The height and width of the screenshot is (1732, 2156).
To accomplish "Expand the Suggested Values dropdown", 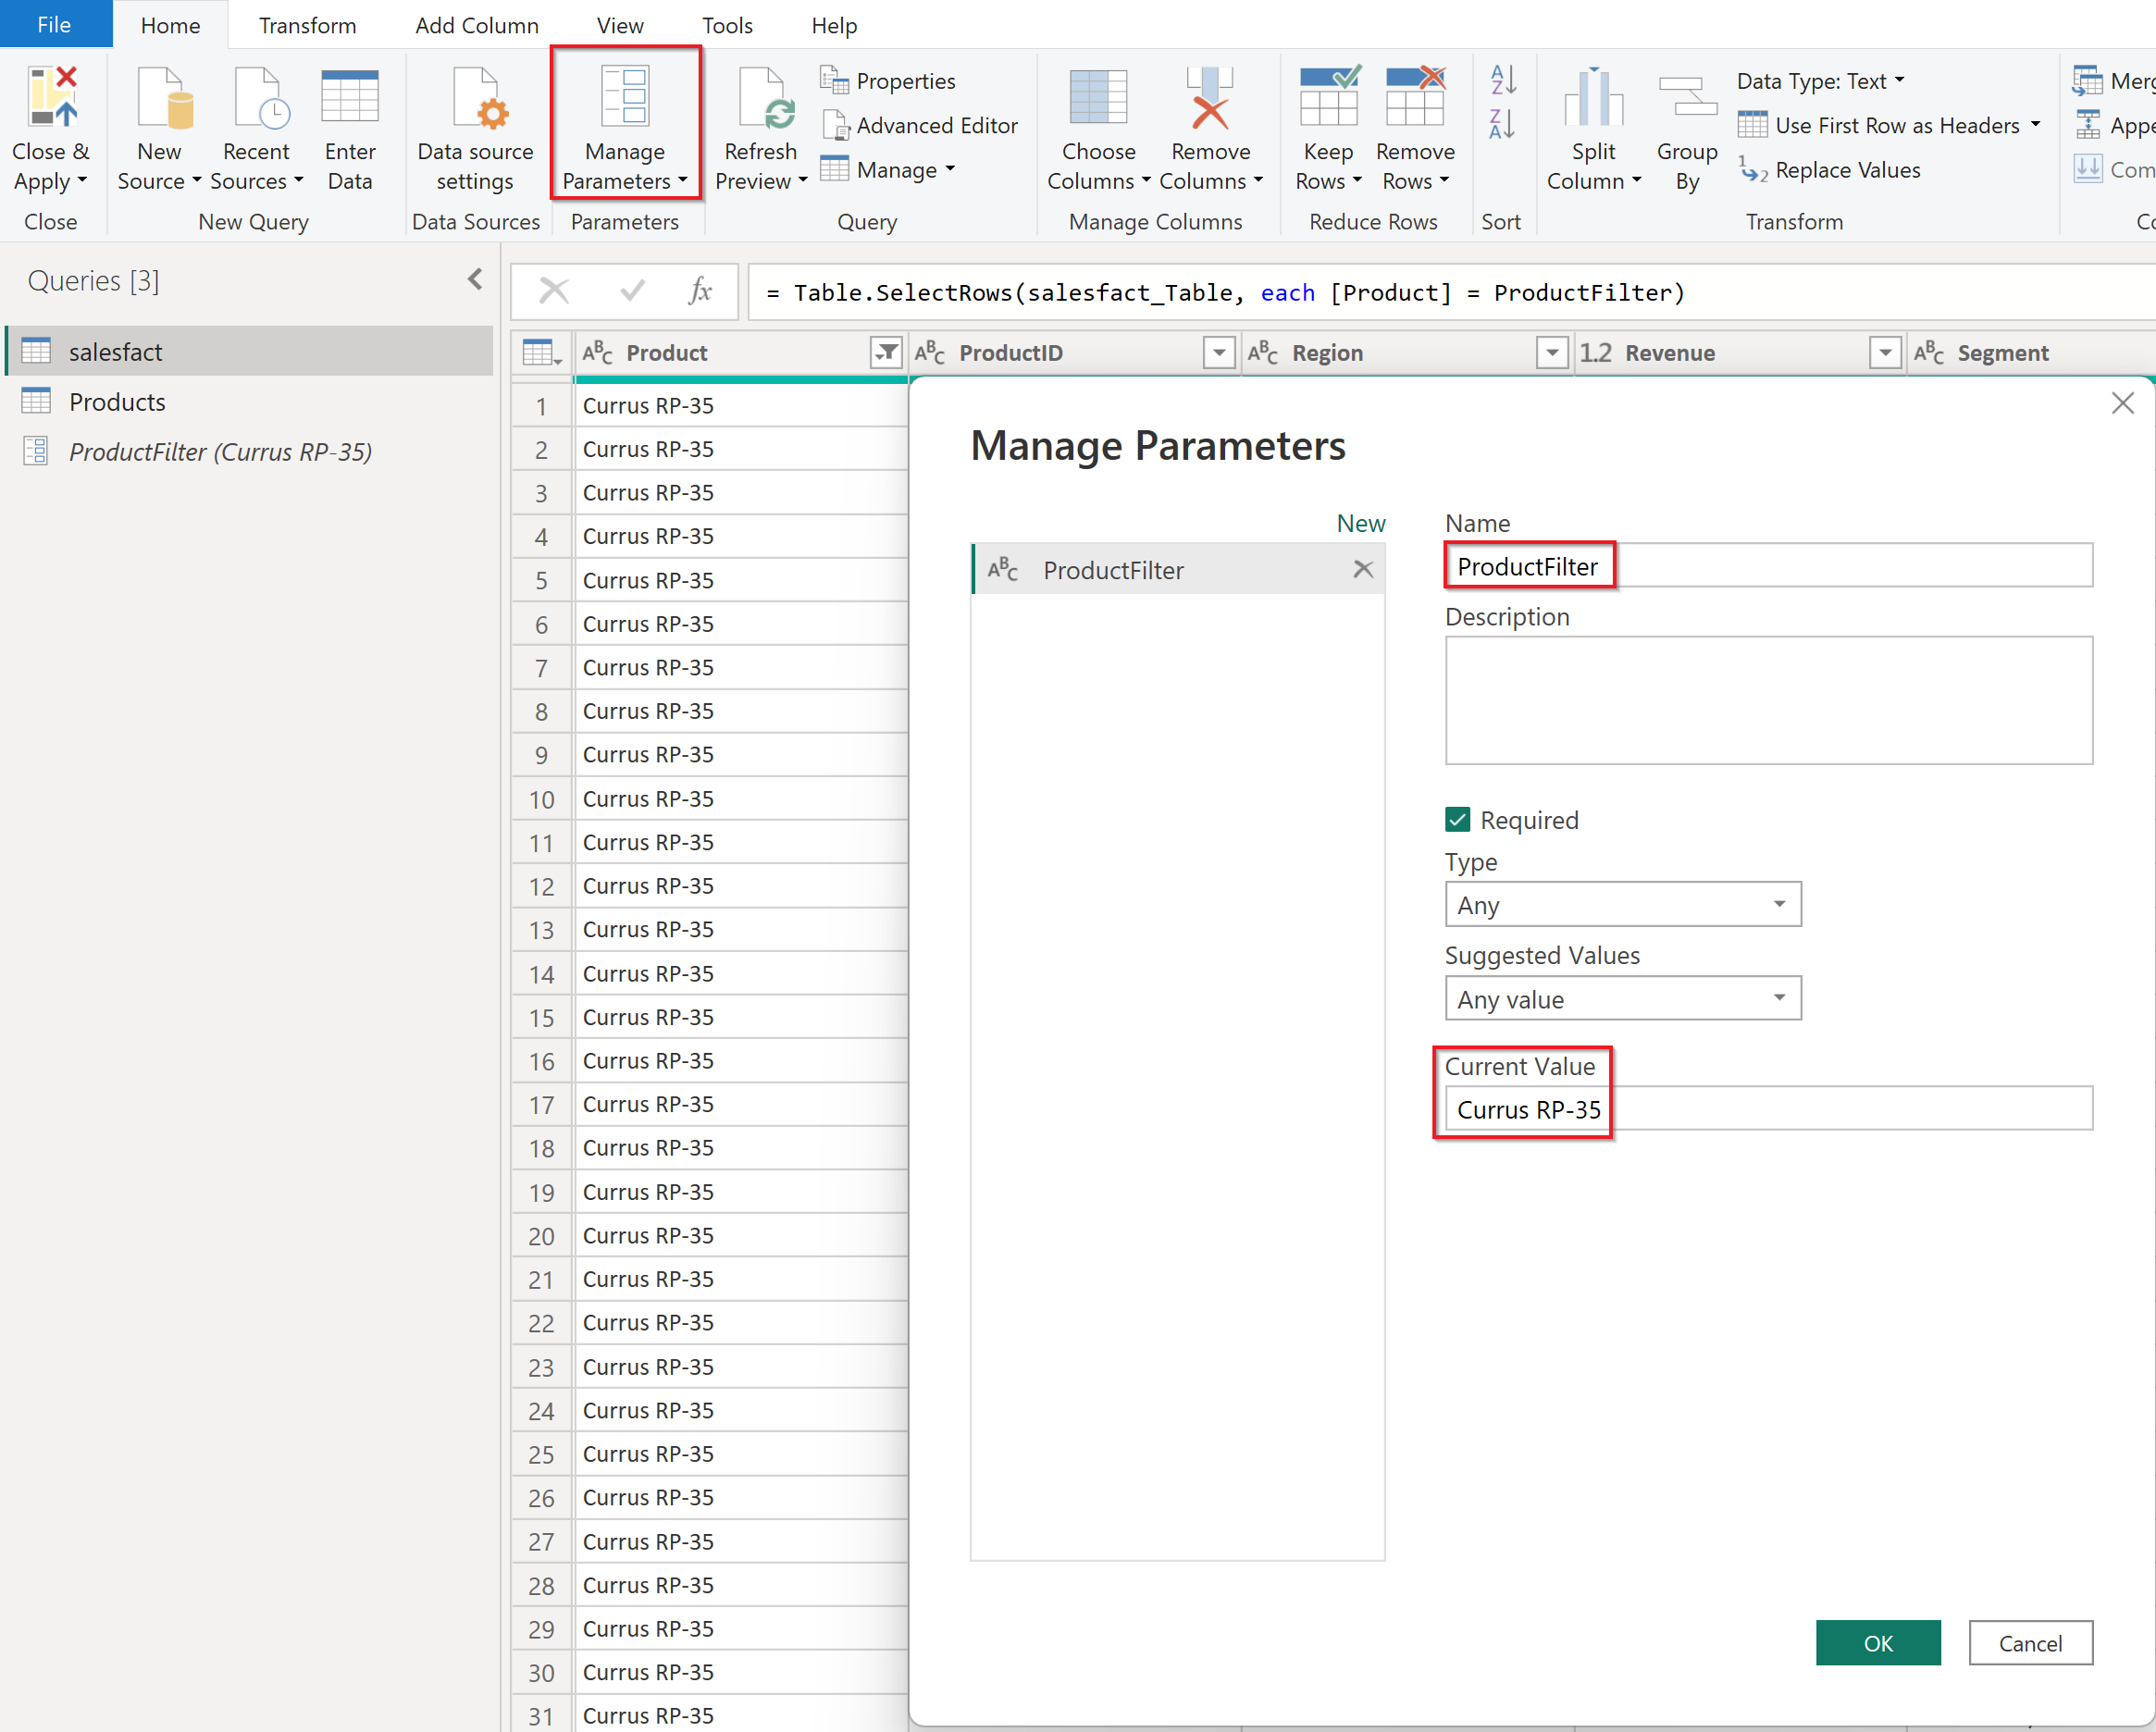I will point(1622,998).
